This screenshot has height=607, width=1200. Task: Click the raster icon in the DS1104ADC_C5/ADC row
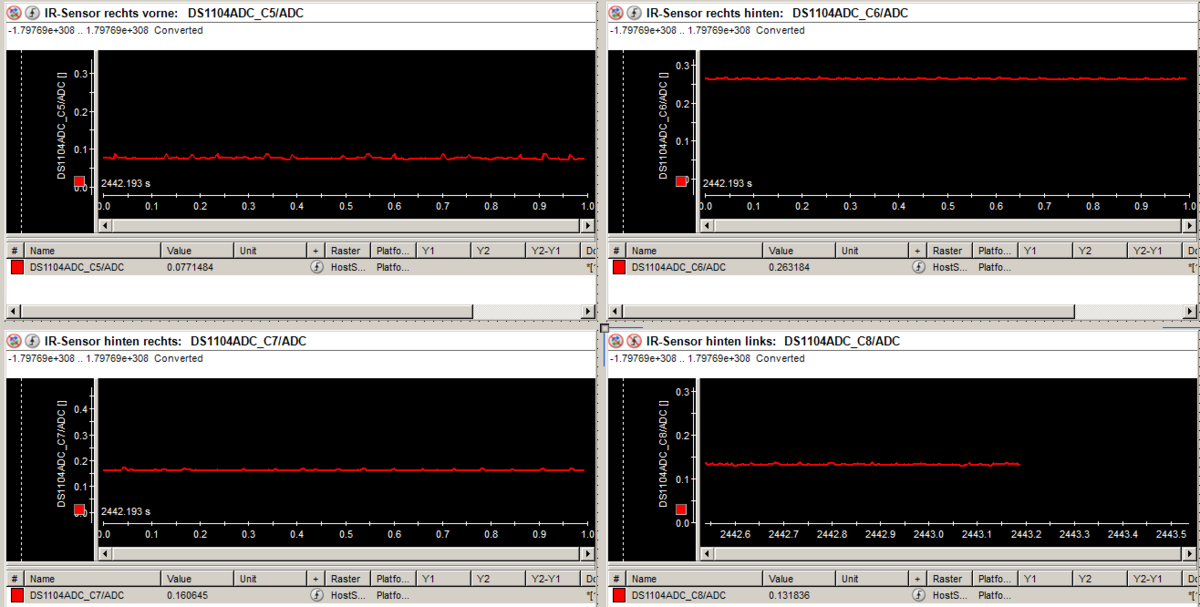coord(316,267)
